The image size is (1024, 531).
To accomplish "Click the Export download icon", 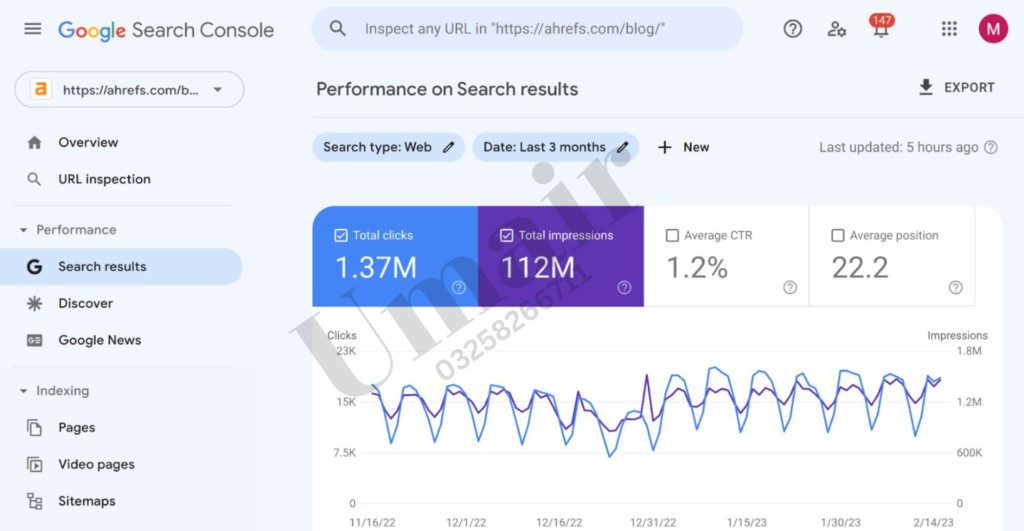I will (926, 88).
